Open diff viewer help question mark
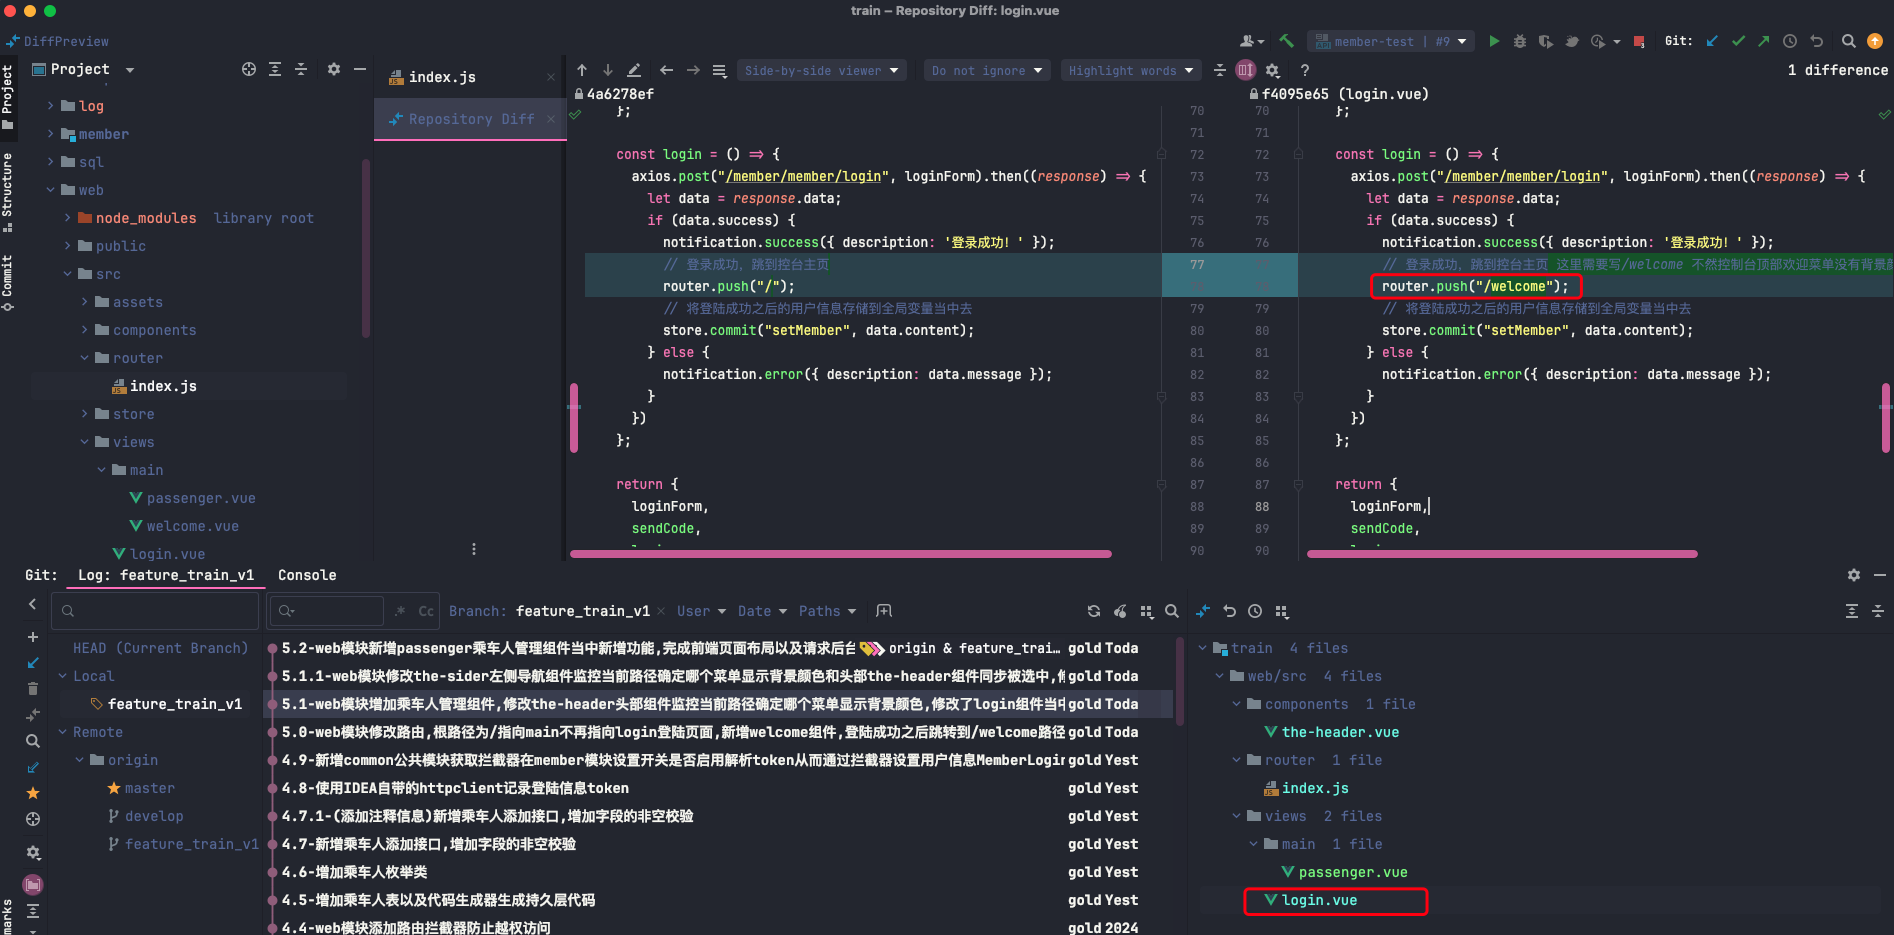This screenshot has height=935, width=1894. click(1305, 70)
